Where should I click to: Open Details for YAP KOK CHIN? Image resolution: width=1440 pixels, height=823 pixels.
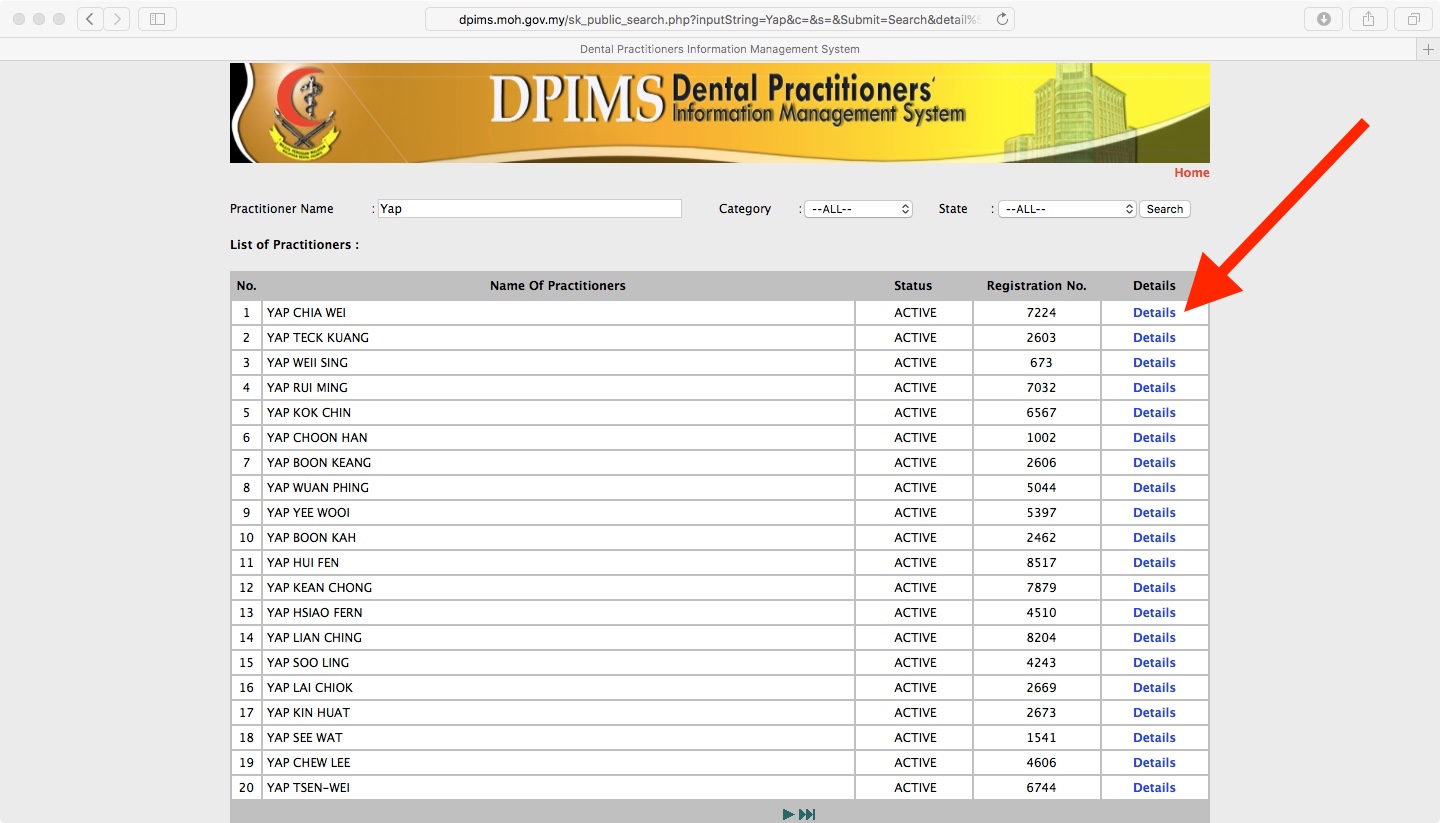point(1154,413)
